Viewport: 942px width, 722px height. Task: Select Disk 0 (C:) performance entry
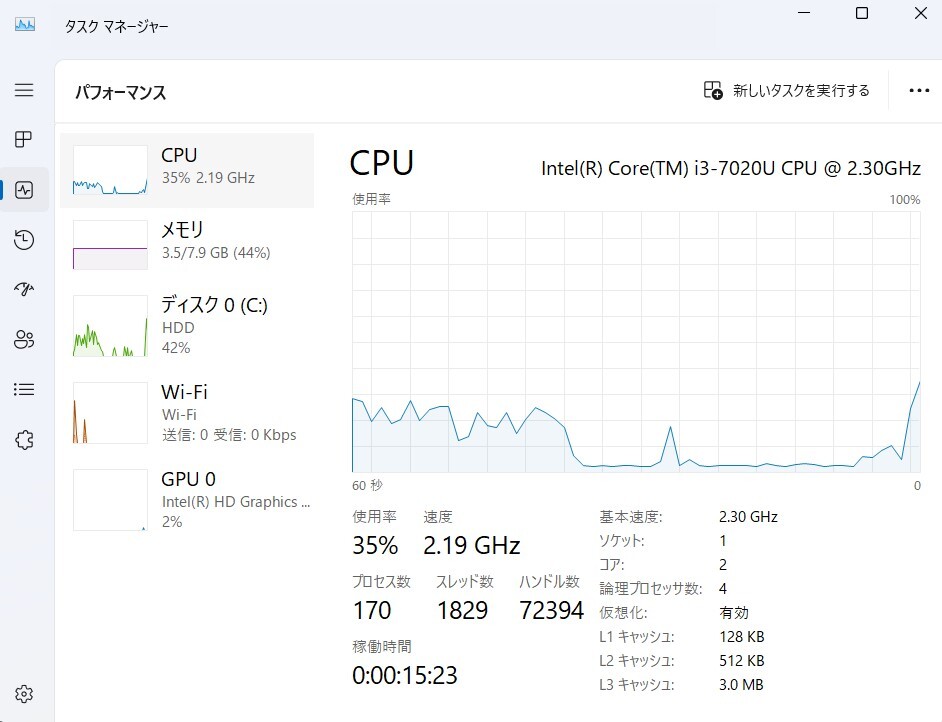click(x=187, y=325)
